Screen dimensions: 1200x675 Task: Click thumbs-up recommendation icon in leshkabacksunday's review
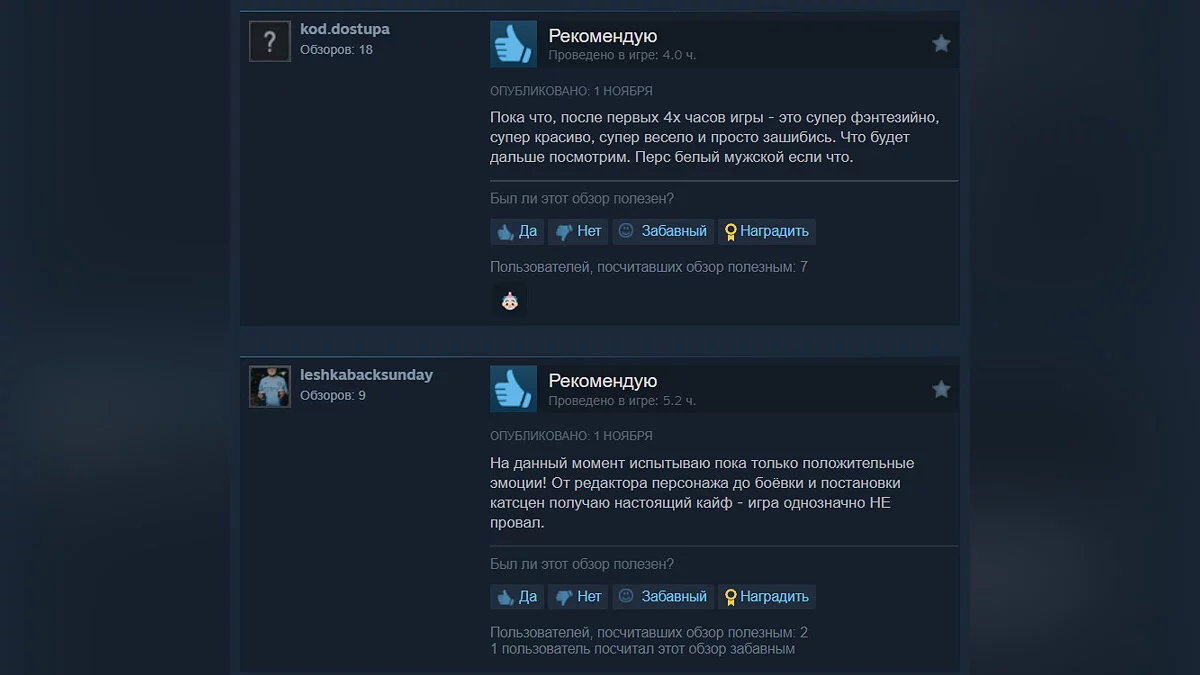point(513,389)
